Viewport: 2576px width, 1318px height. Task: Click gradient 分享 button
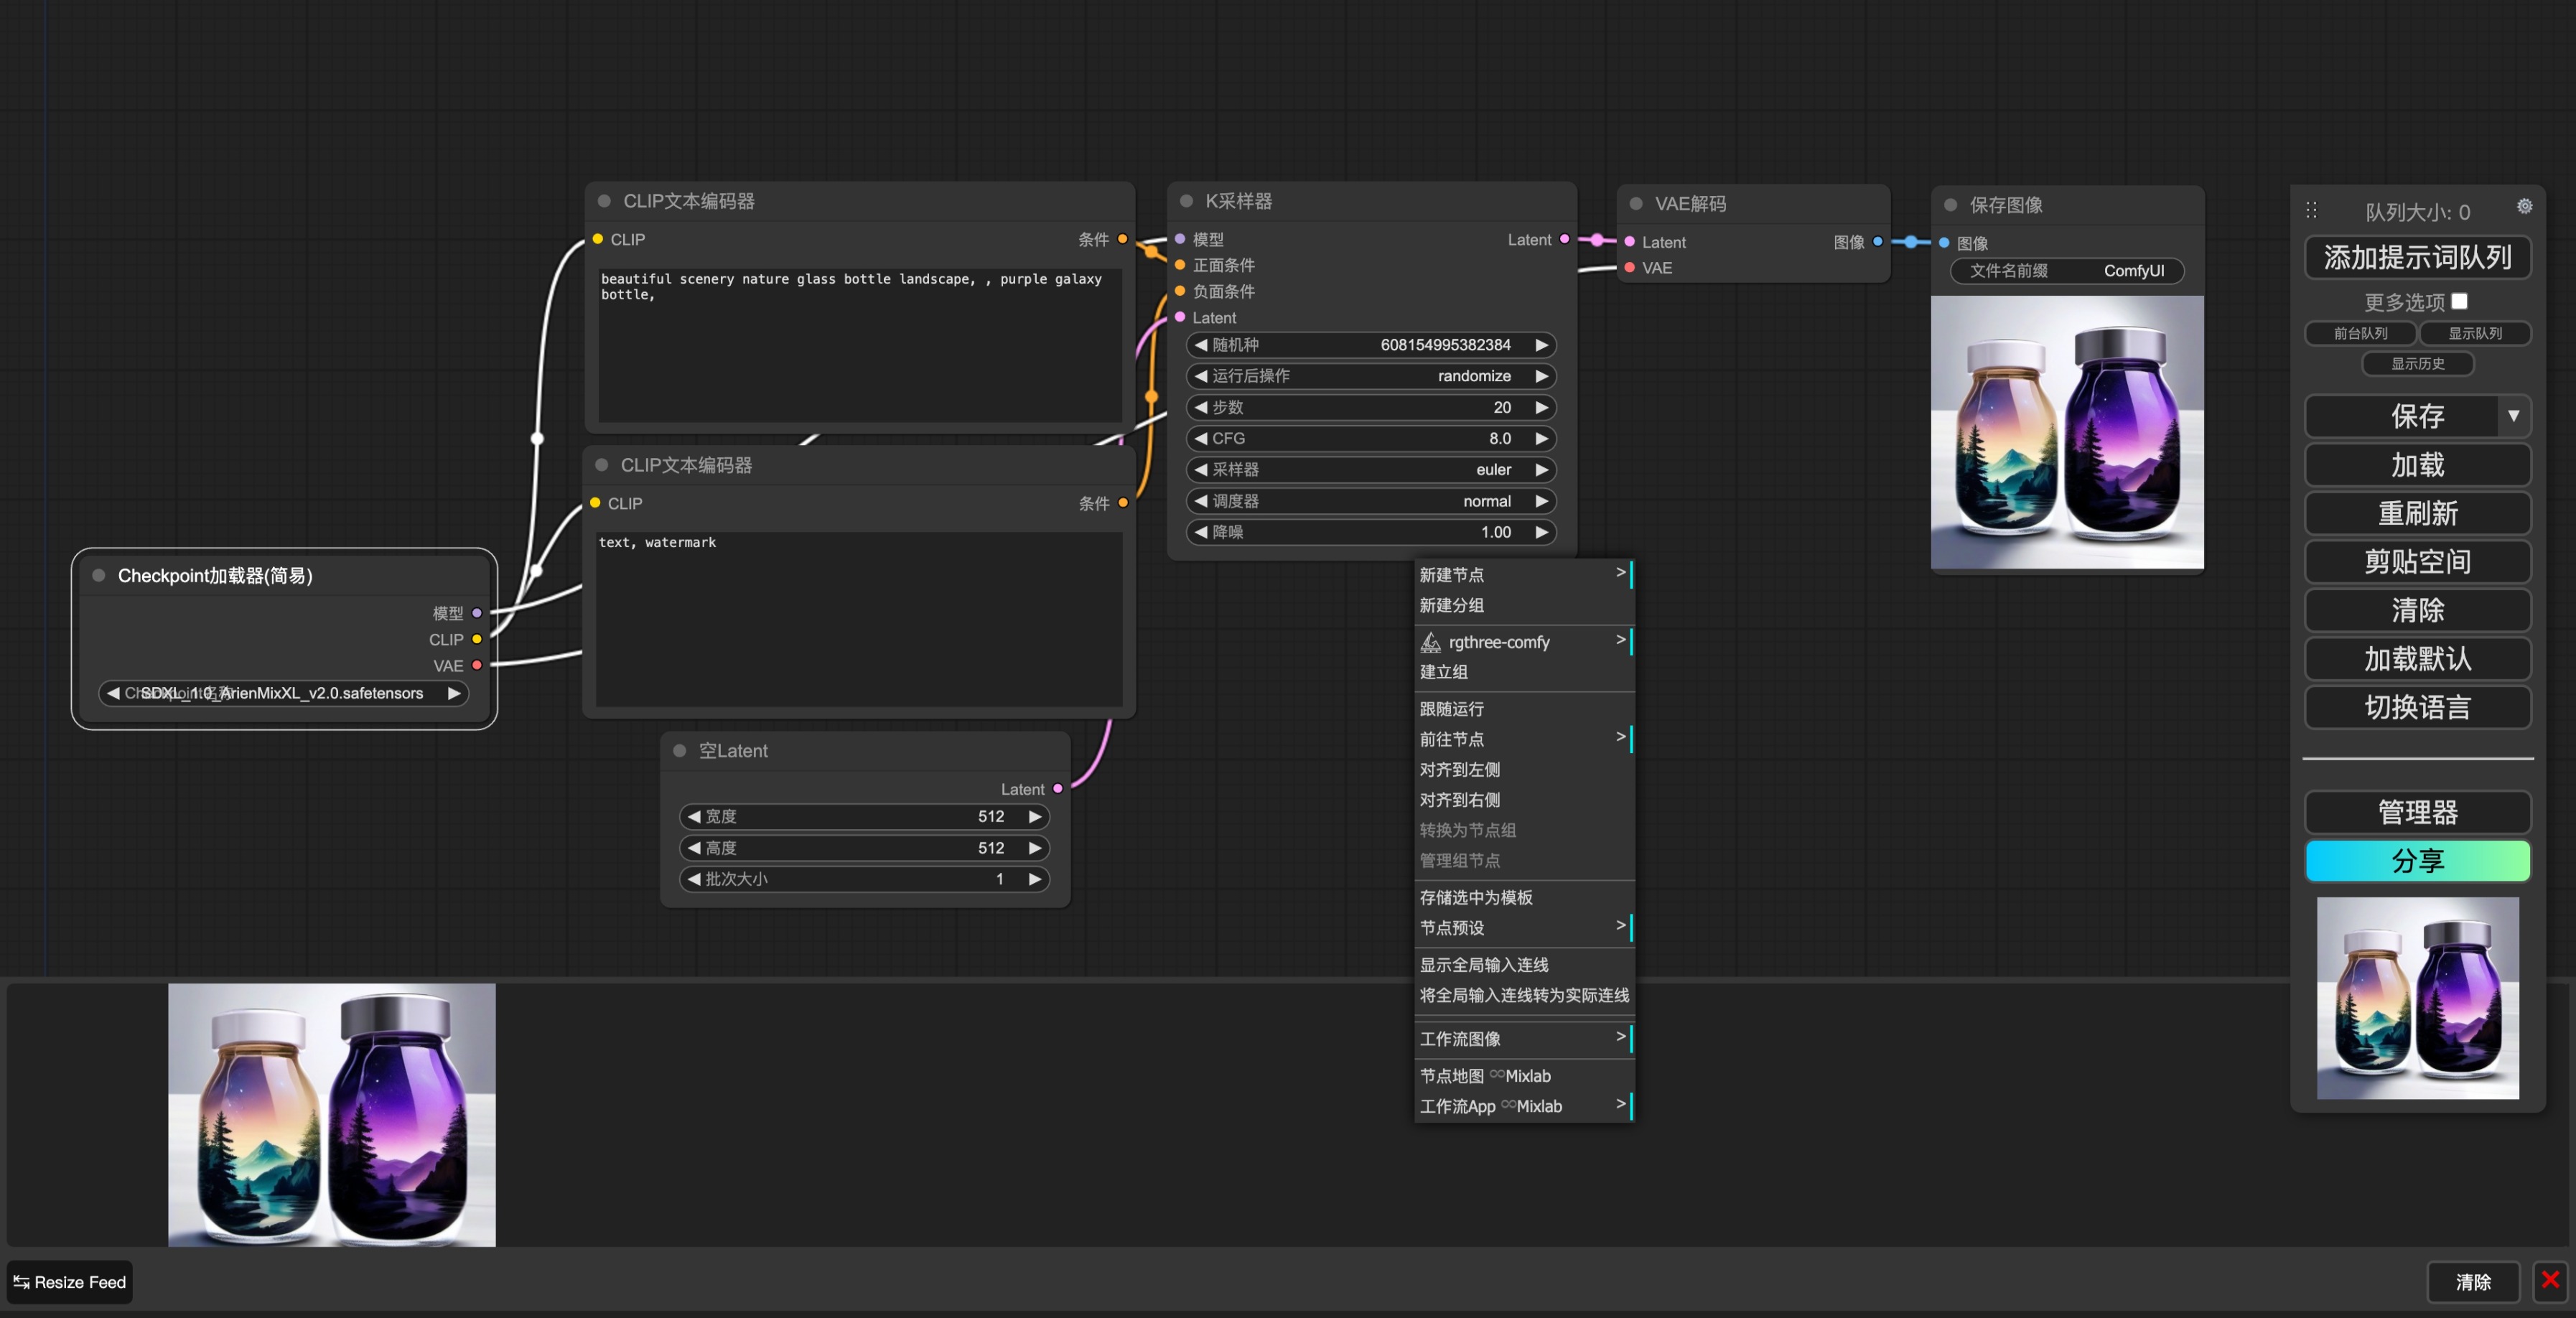coord(2417,860)
